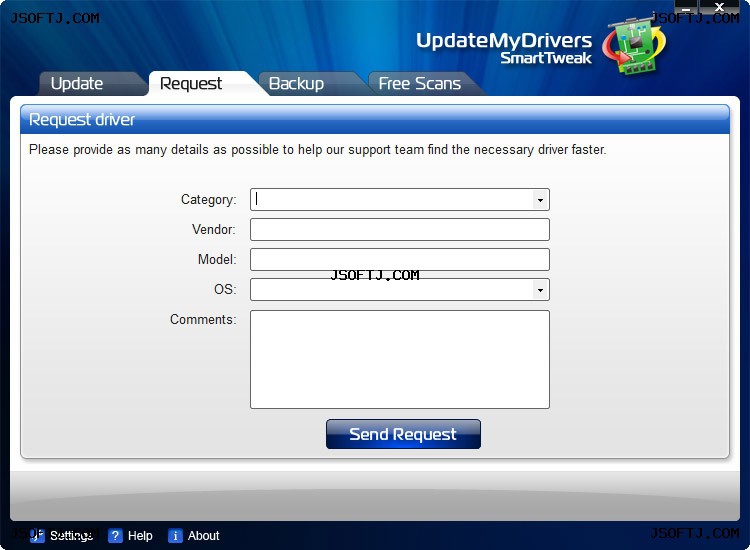Viewport: 750px width, 550px height.
Task: Click into the Model text field
Action: (399, 260)
